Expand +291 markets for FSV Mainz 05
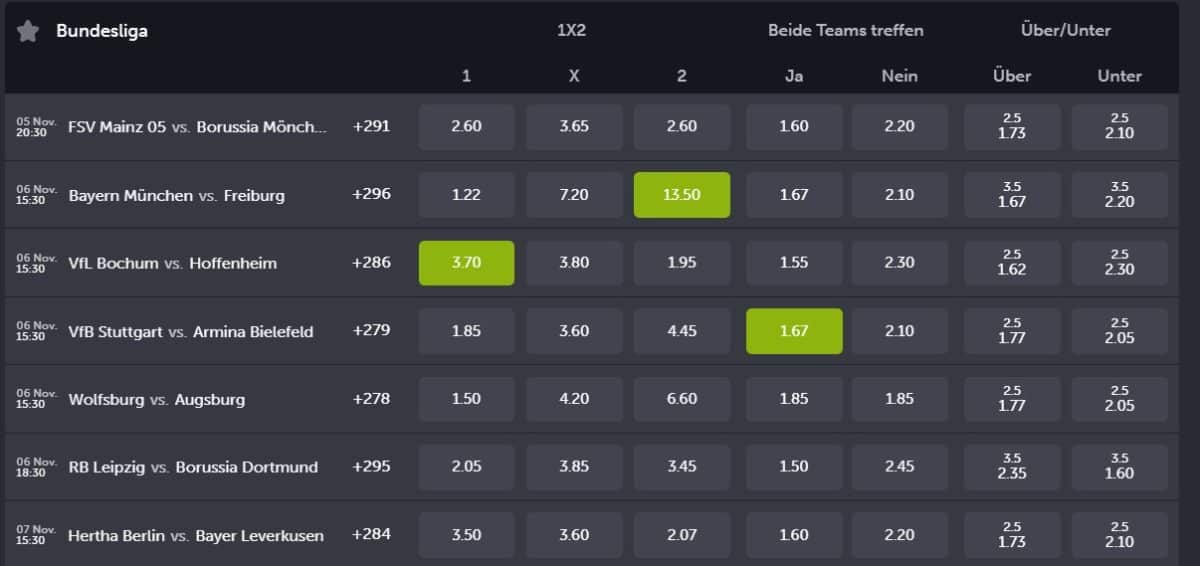Screen dimensions: 1200x566 coord(371,127)
